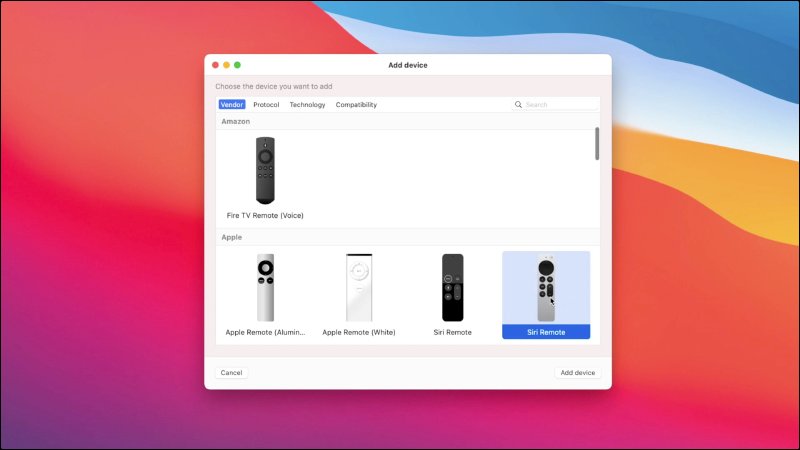Click the Fire TV Remote (Voice) label
This screenshot has height=450, width=800.
tap(265, 215)
